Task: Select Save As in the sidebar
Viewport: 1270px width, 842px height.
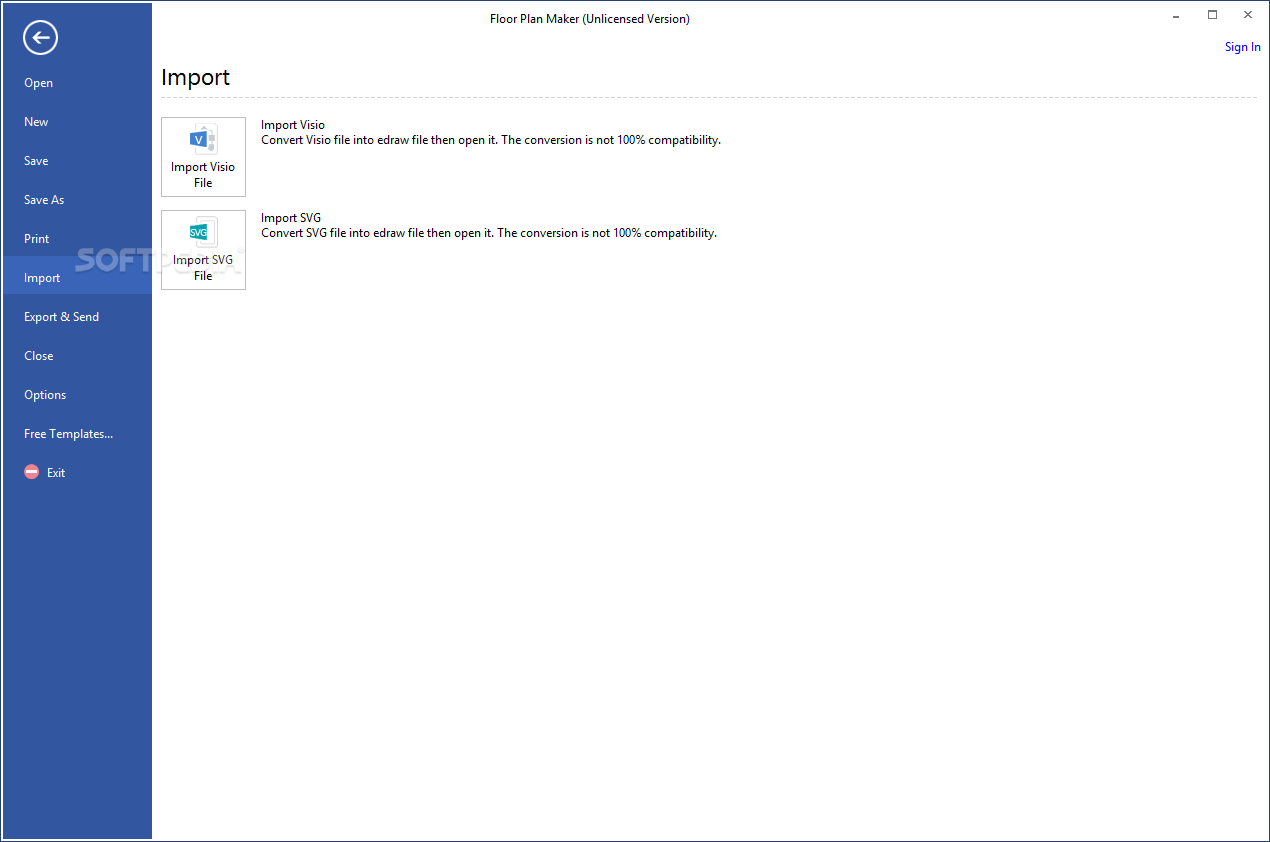Action: [77, 200]
